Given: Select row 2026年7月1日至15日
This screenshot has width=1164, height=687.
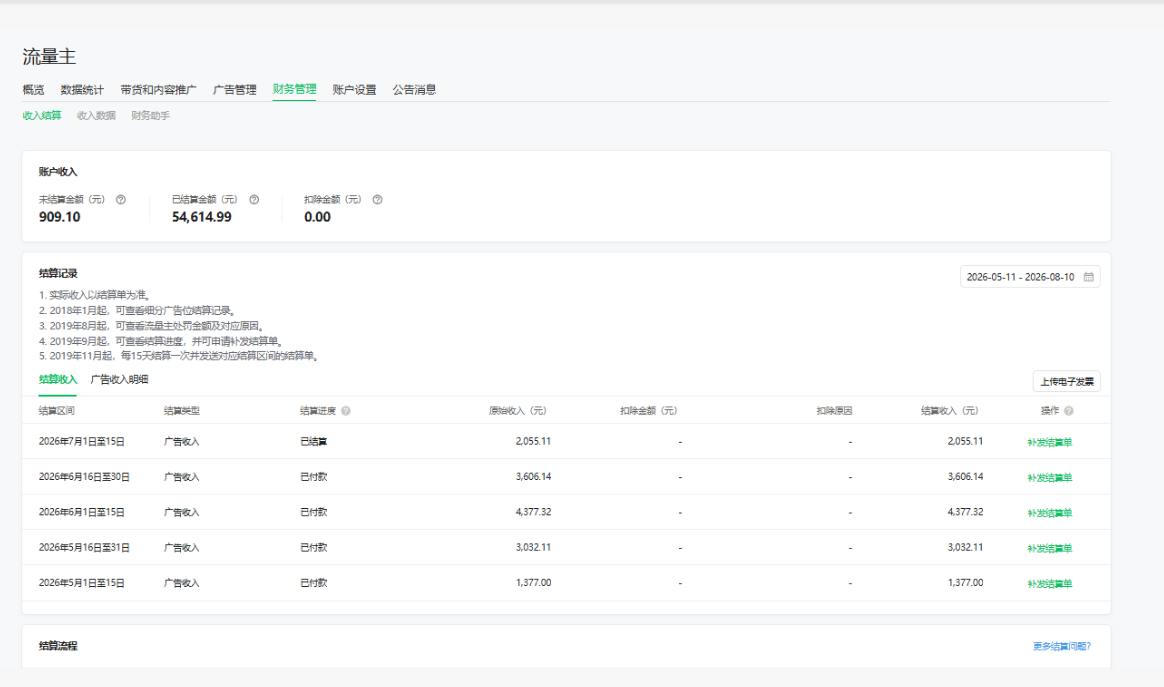Looking at the screenshot, I should tap(566, 441).
